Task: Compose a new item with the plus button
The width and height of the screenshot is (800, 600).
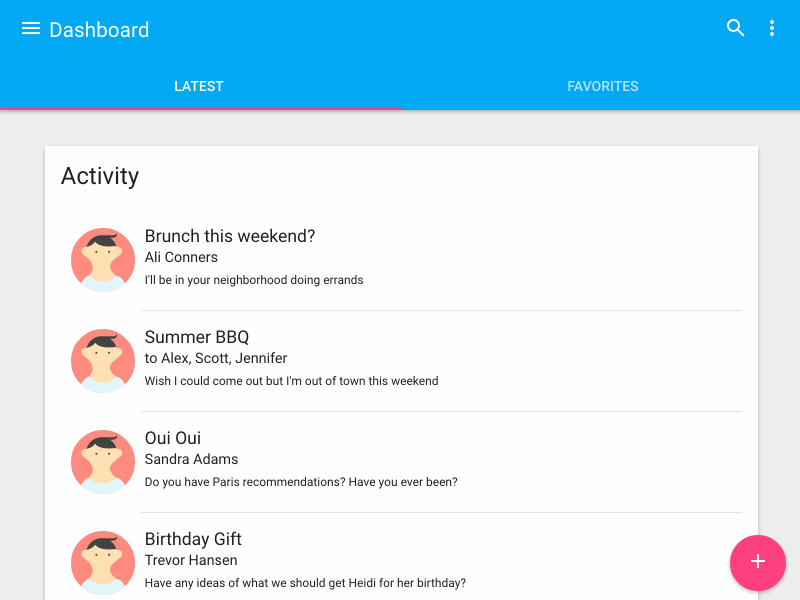Action: coord(757,563)
